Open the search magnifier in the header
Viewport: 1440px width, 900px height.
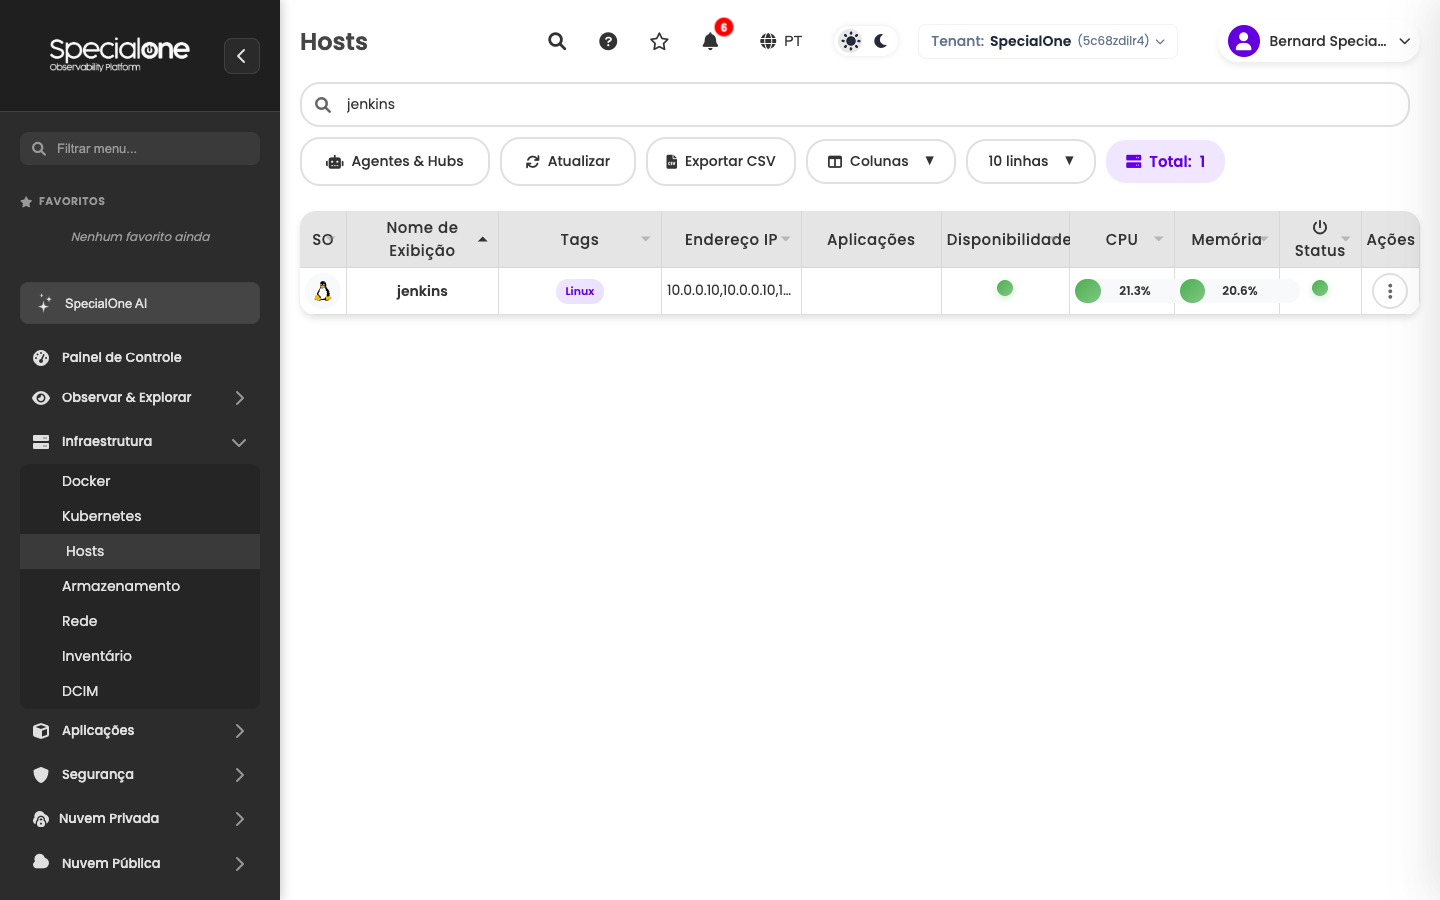point(557,41)
